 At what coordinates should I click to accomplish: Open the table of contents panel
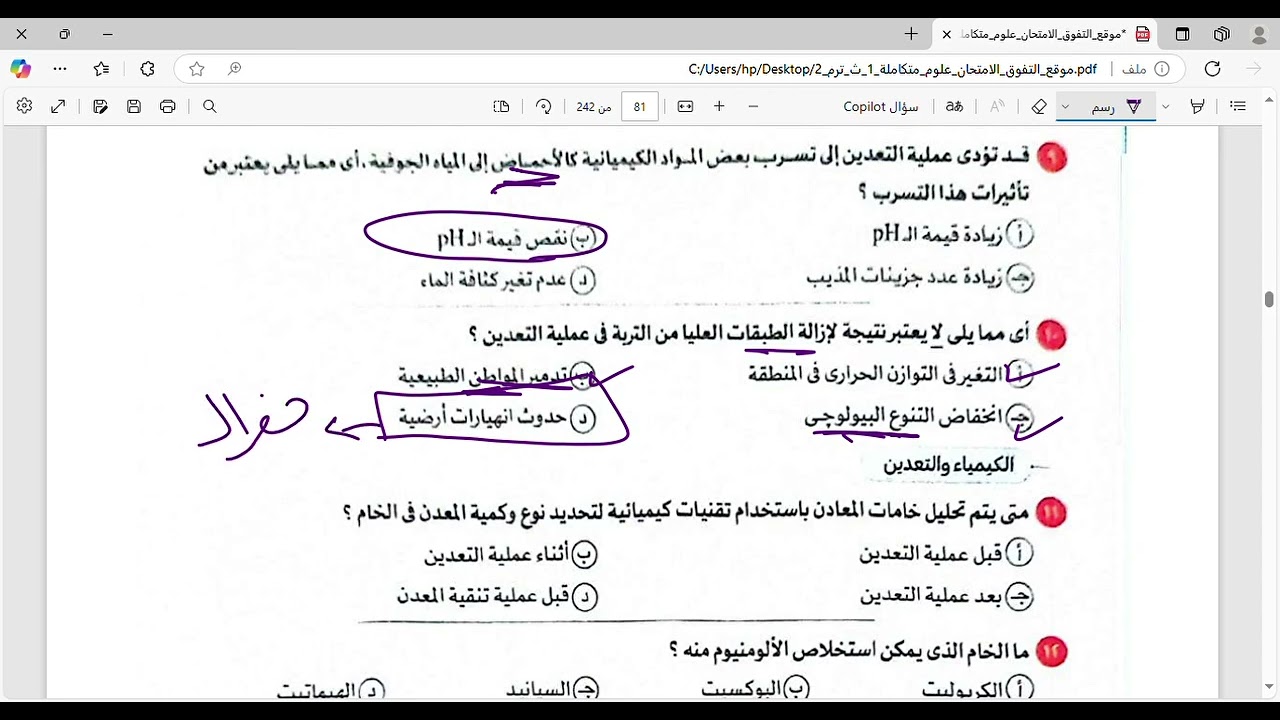1238,106
